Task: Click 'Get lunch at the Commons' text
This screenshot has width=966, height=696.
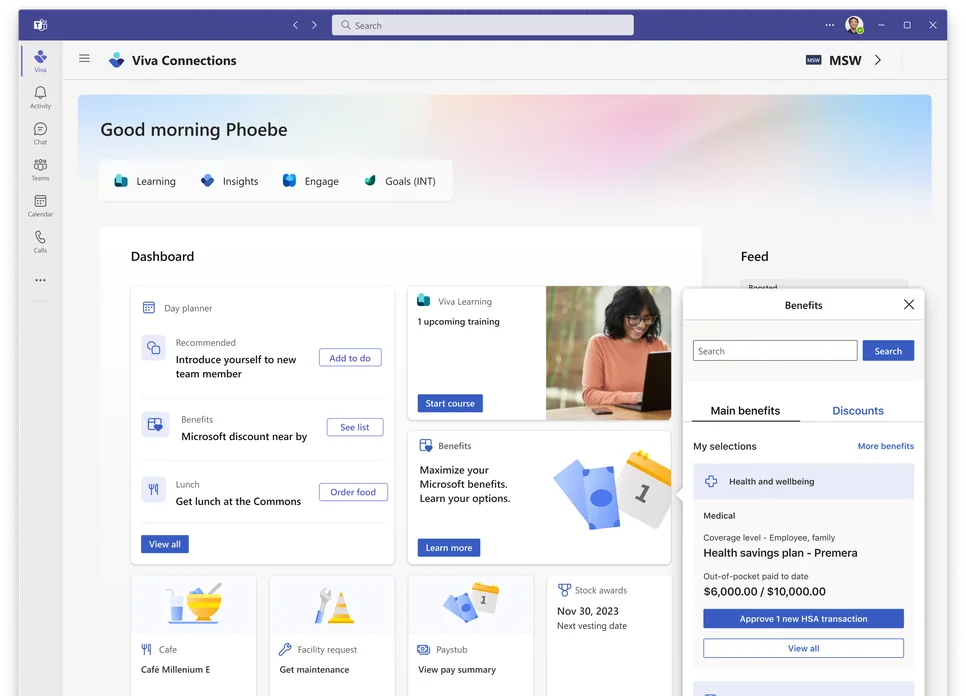Action: (238, 501)
